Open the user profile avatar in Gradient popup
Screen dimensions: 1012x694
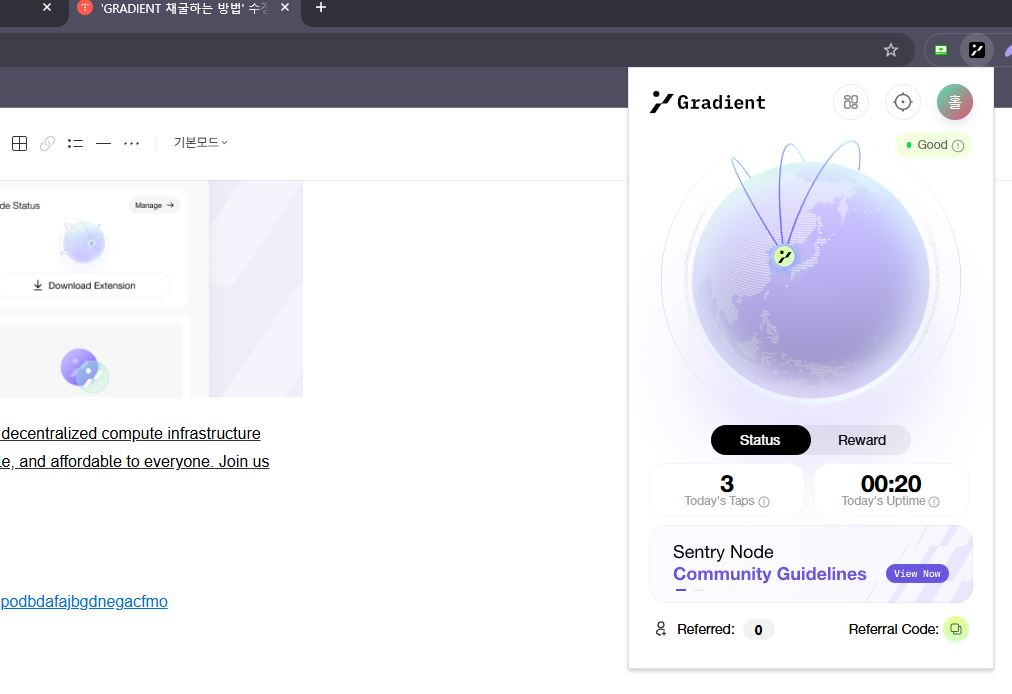pos(955,102)
